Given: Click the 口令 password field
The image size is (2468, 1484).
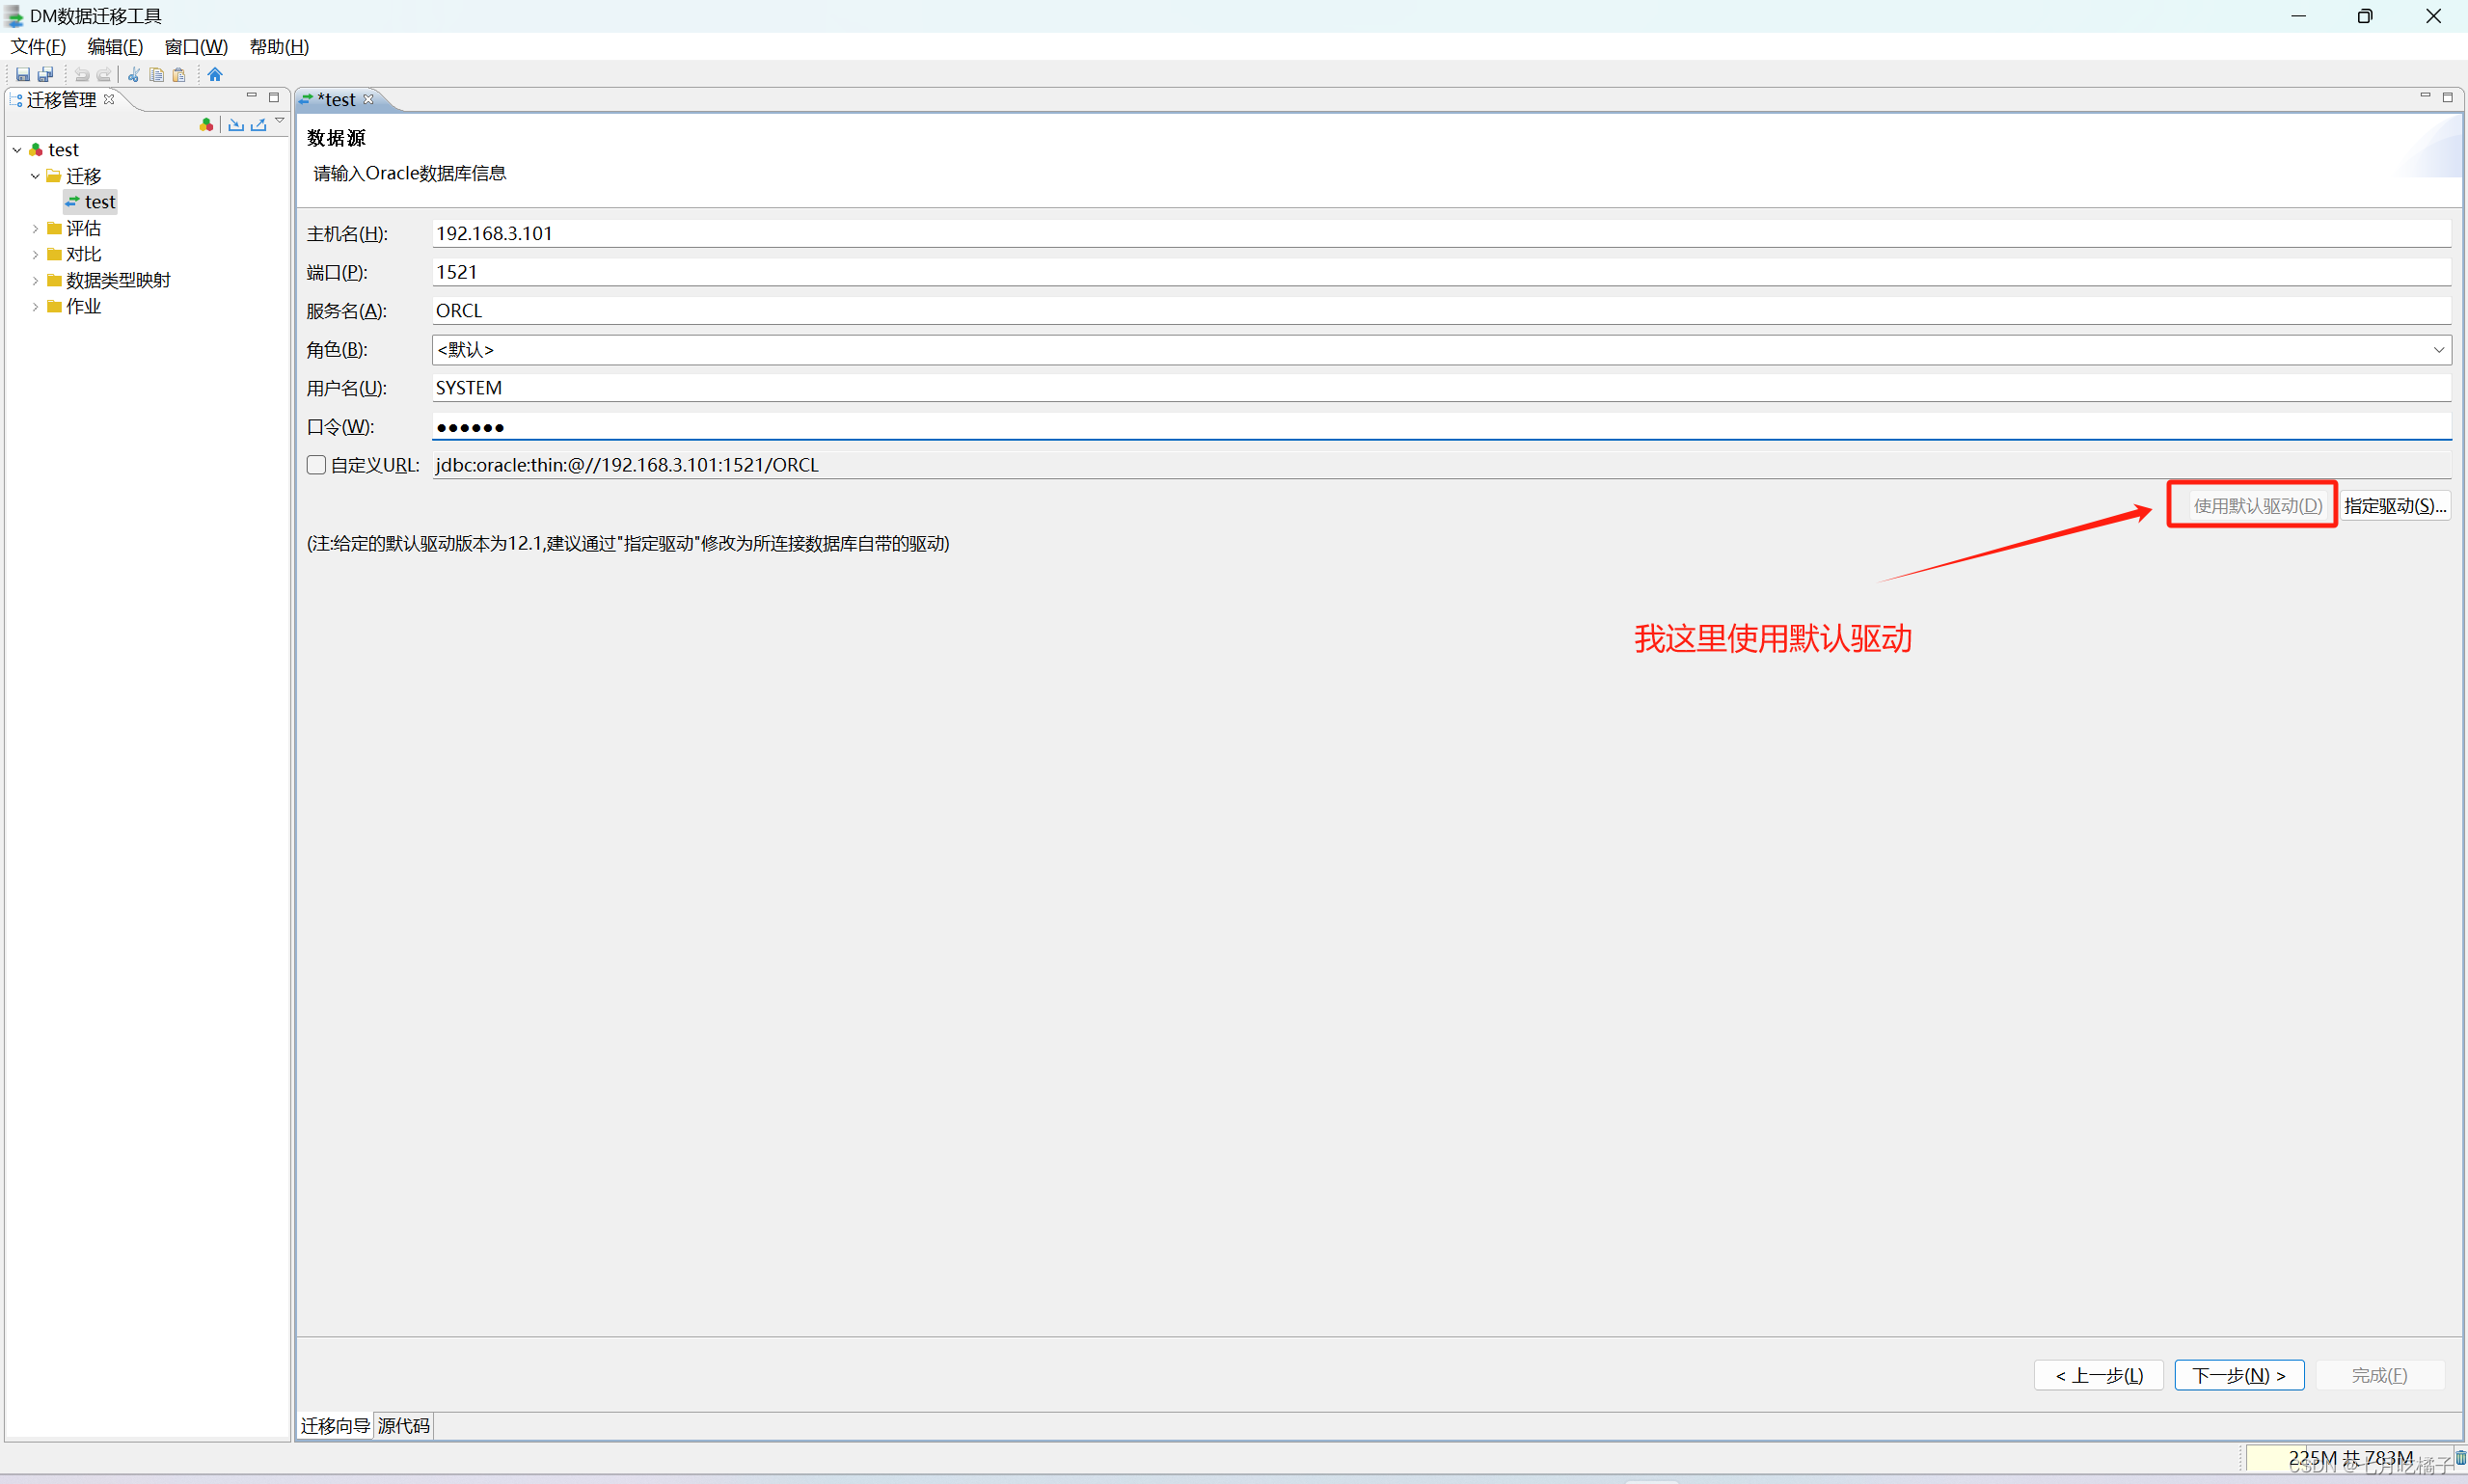Looking at the screenshot, I should pos(1442,427).
